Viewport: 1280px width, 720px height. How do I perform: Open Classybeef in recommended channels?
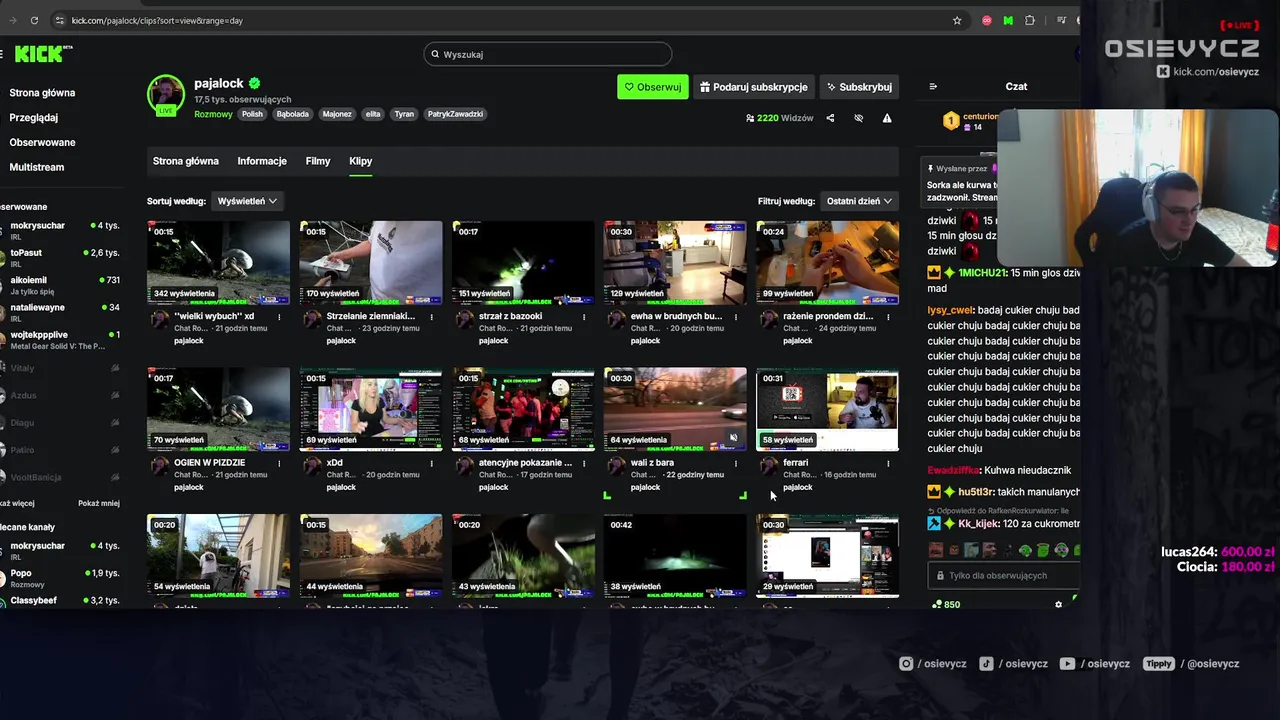pos(60,601)
